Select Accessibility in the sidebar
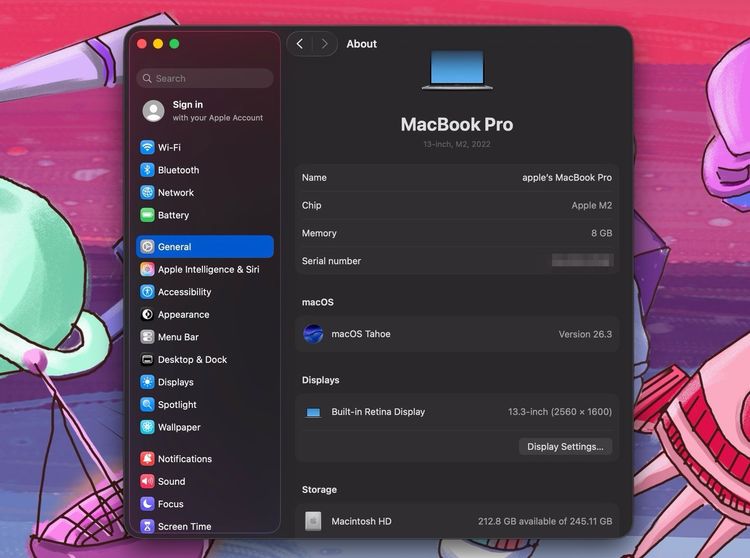 pyautogui.click(x=205, y=292)
